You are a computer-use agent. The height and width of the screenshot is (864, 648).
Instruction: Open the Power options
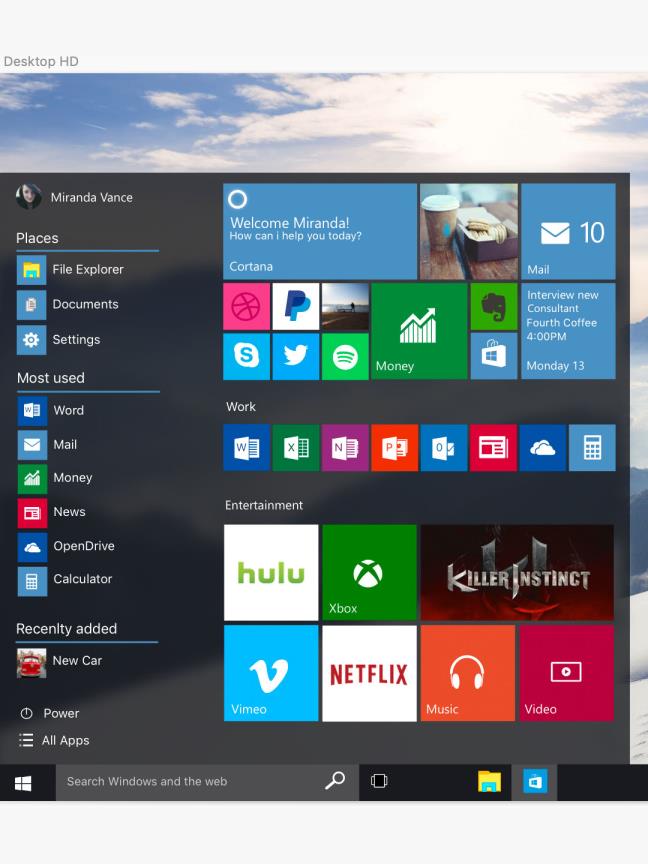[x=50, y=714]
